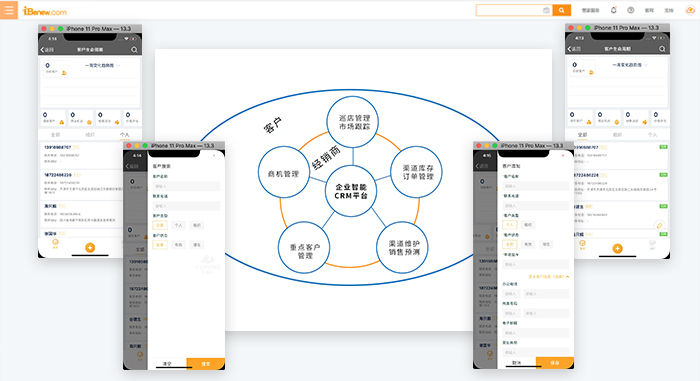Viewport: 700px width, 381px height.
Task: Focus 联系电话 input in 客户搜索 panel
Action: 186,206
